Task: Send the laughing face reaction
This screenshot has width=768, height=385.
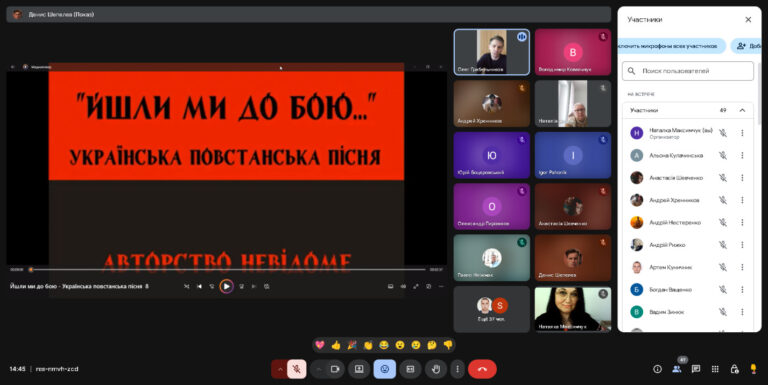Action: (x=384, y=345)
